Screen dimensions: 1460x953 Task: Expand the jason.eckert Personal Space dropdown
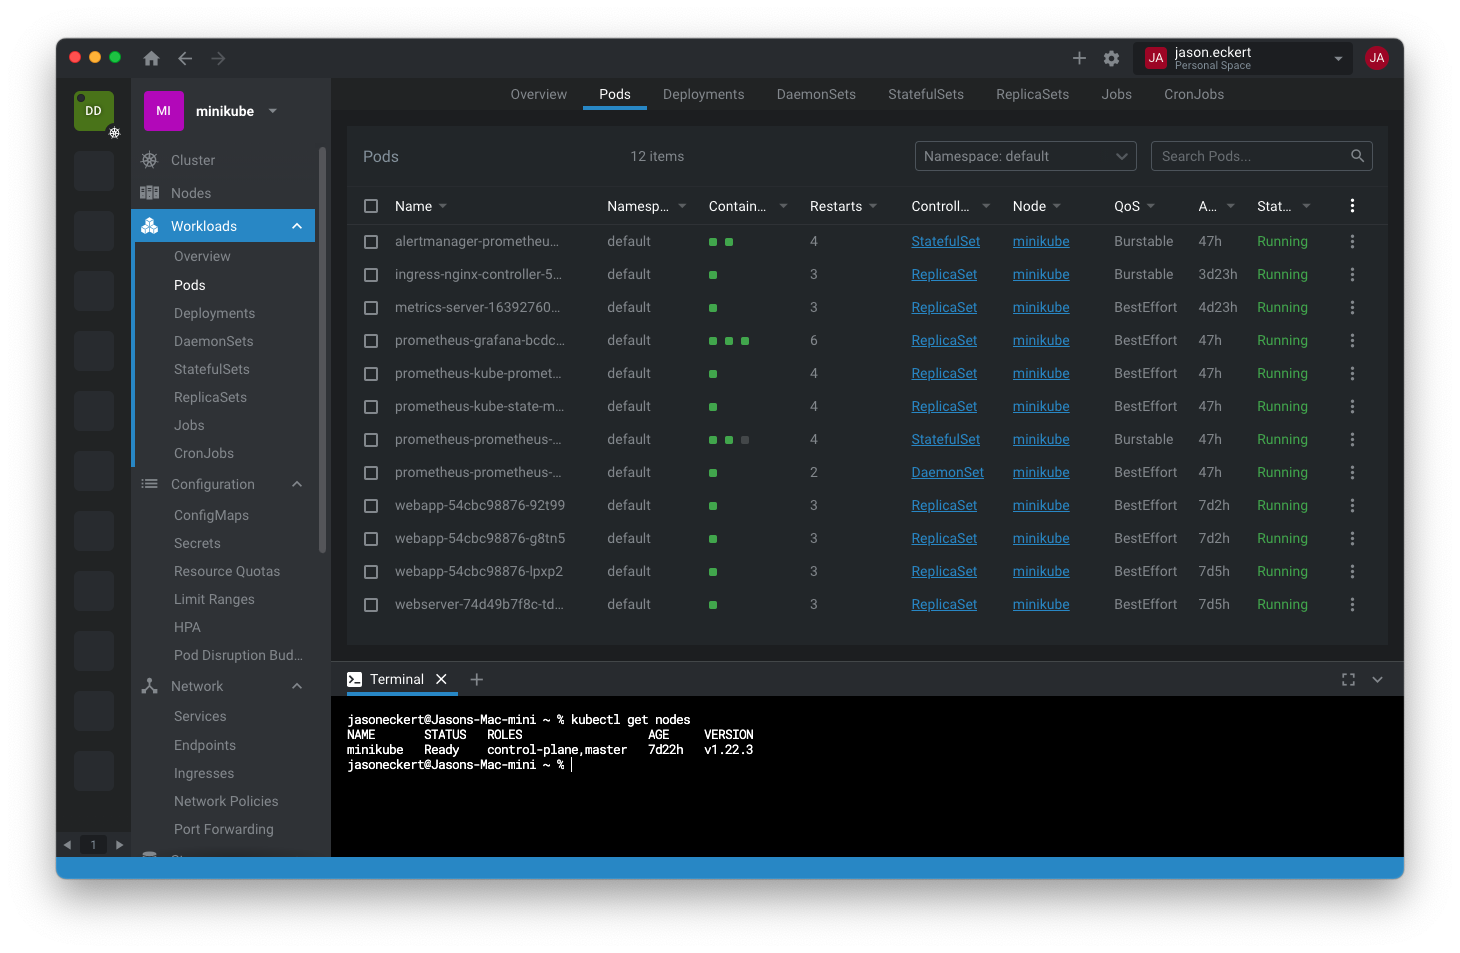[x=1337, y=59]
